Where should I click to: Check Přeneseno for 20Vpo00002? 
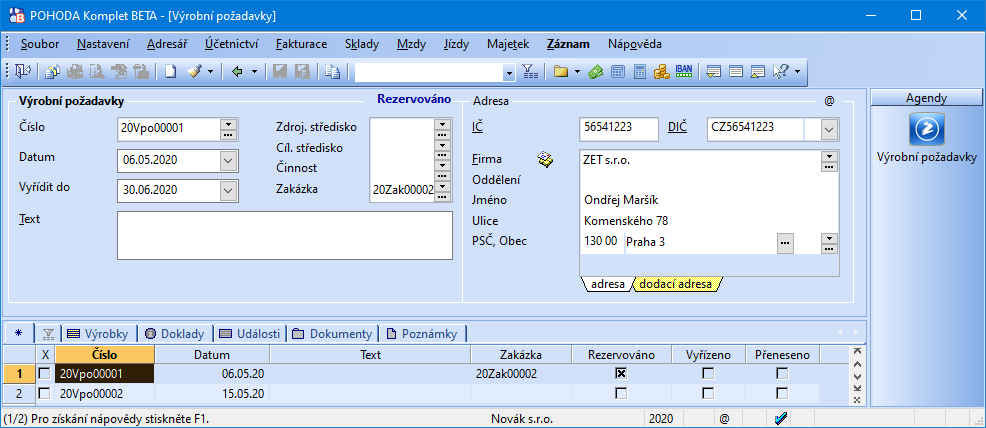tap(782, 393)
